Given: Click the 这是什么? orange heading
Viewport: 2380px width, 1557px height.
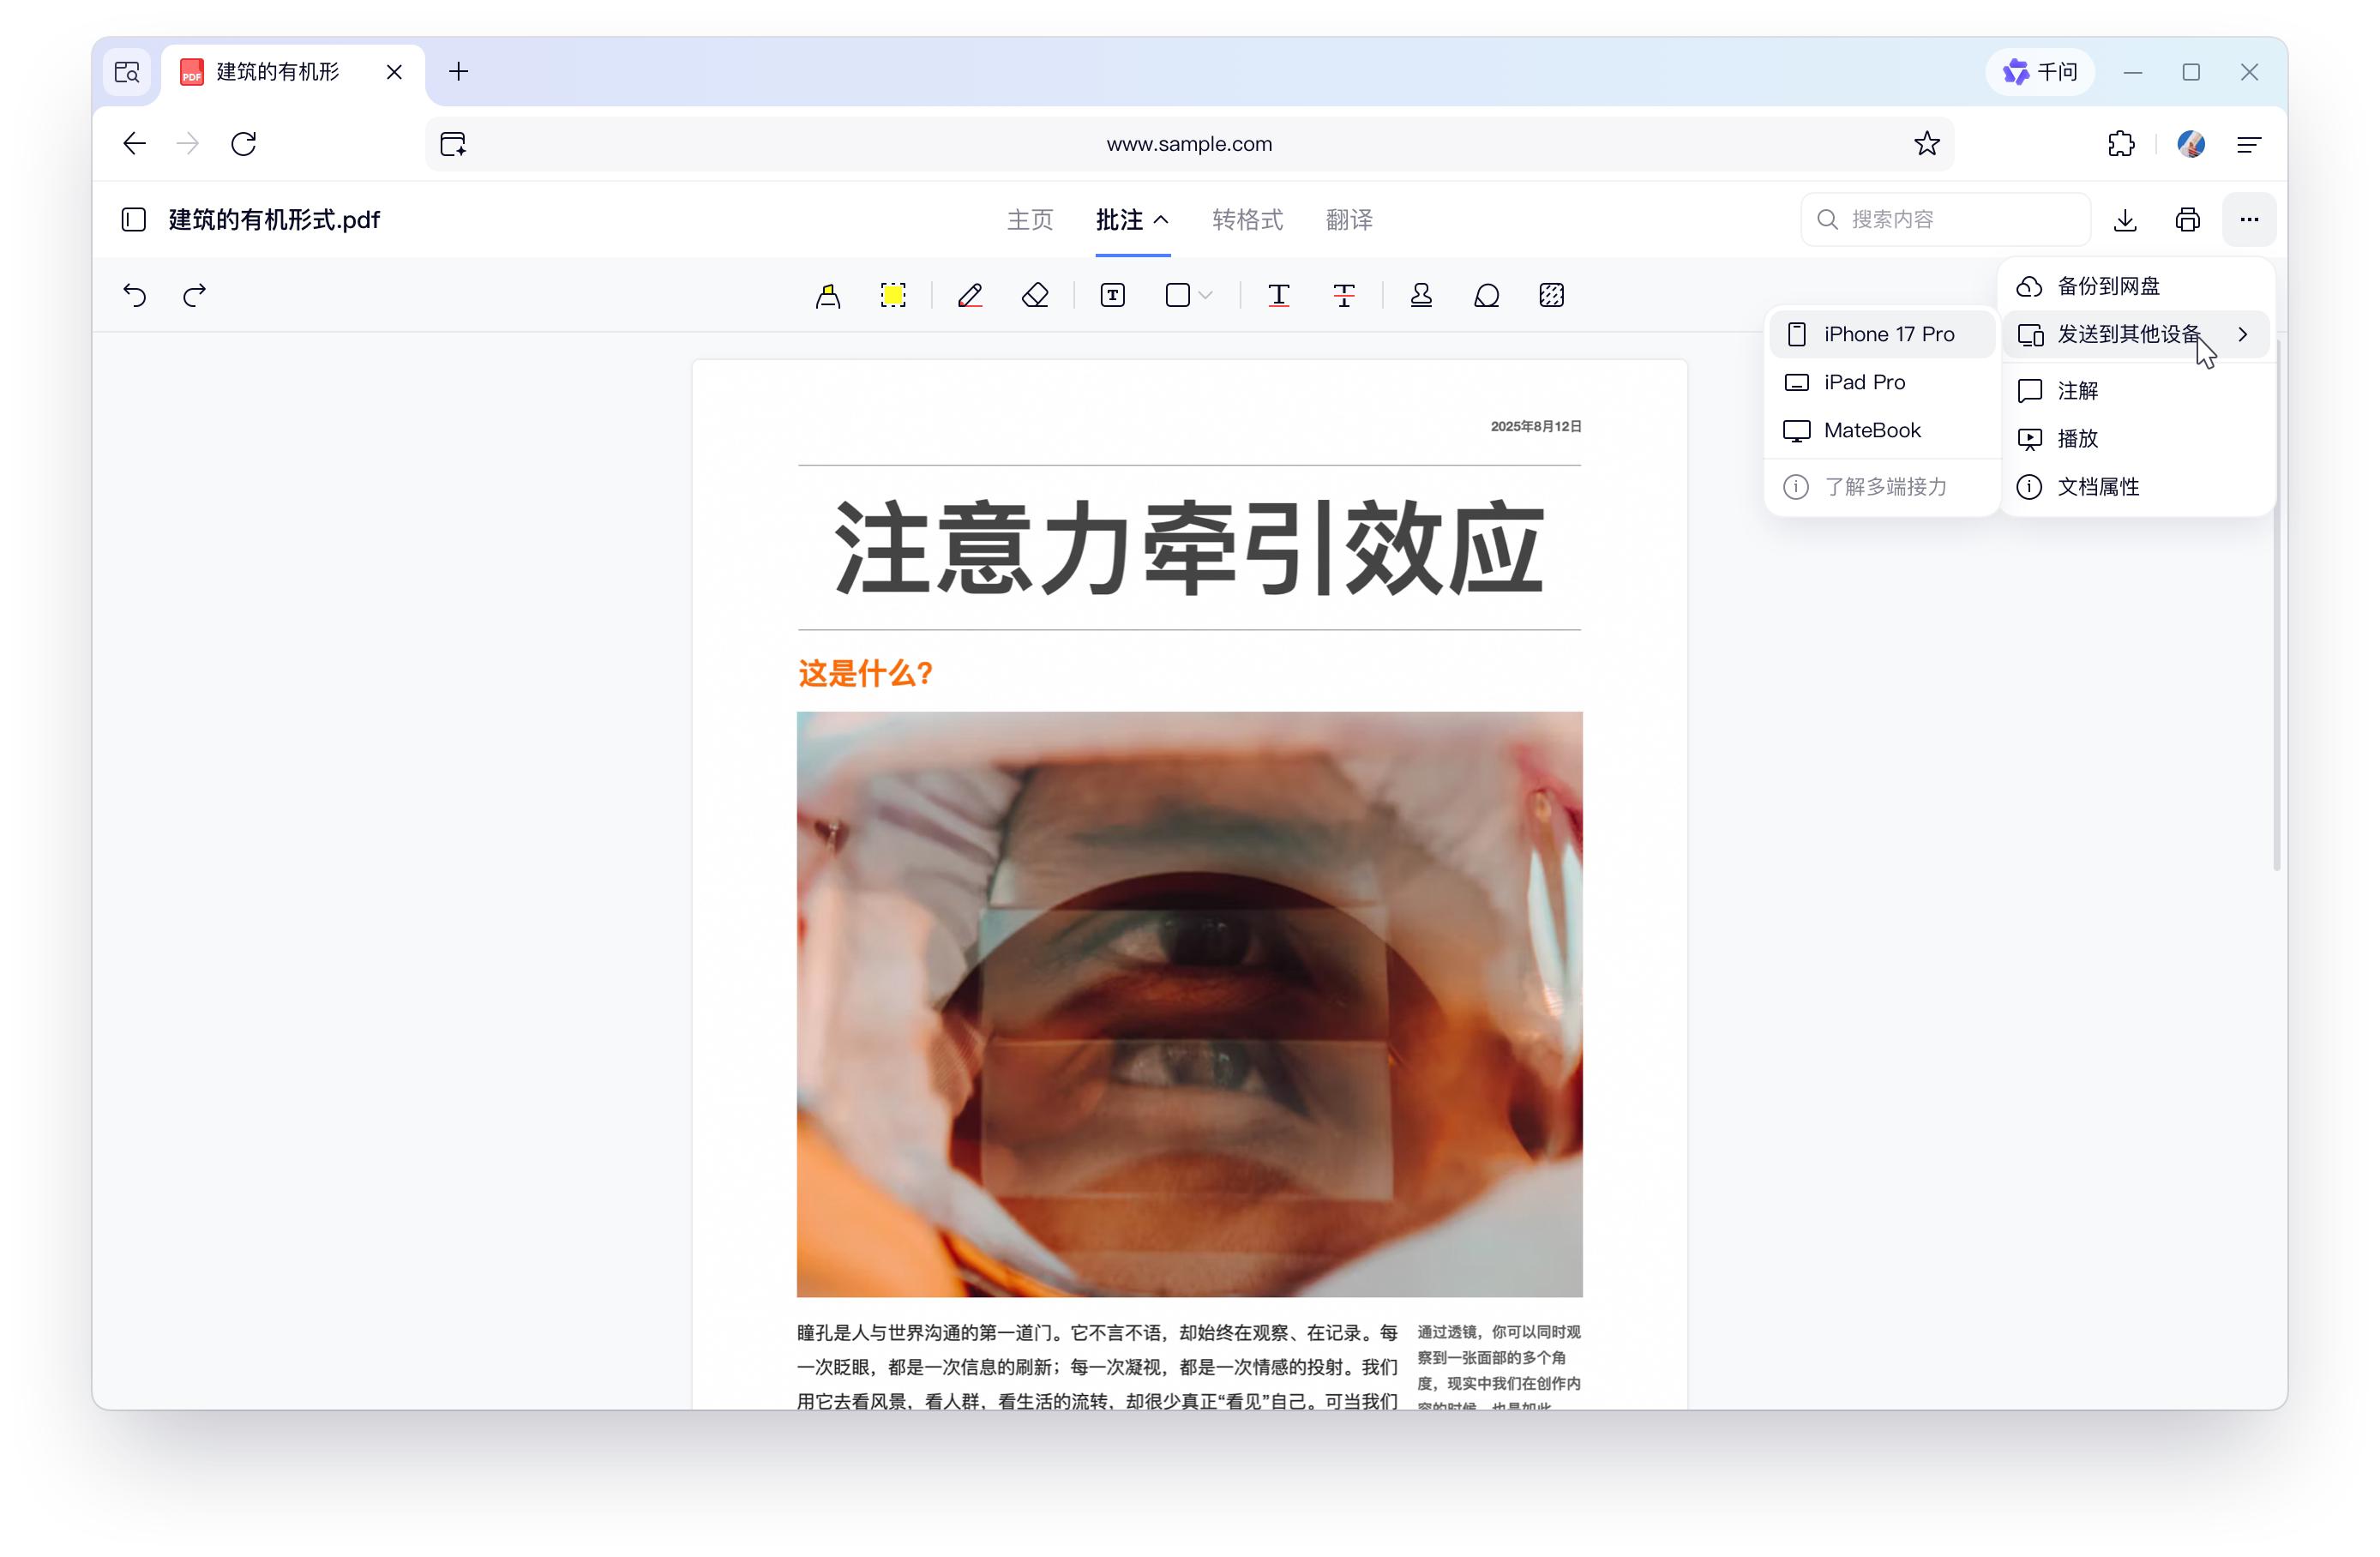Looking at the screenshot, I should [x=866, y=673].
